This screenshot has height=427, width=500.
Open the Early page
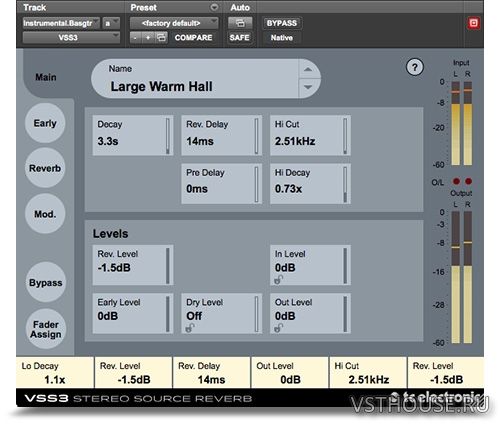(x=45, y=123)
